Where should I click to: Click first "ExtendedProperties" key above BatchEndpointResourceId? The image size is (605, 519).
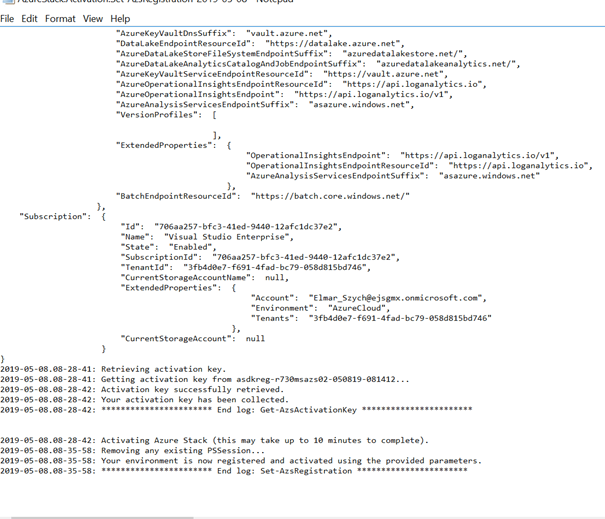[x=166, y=145]
